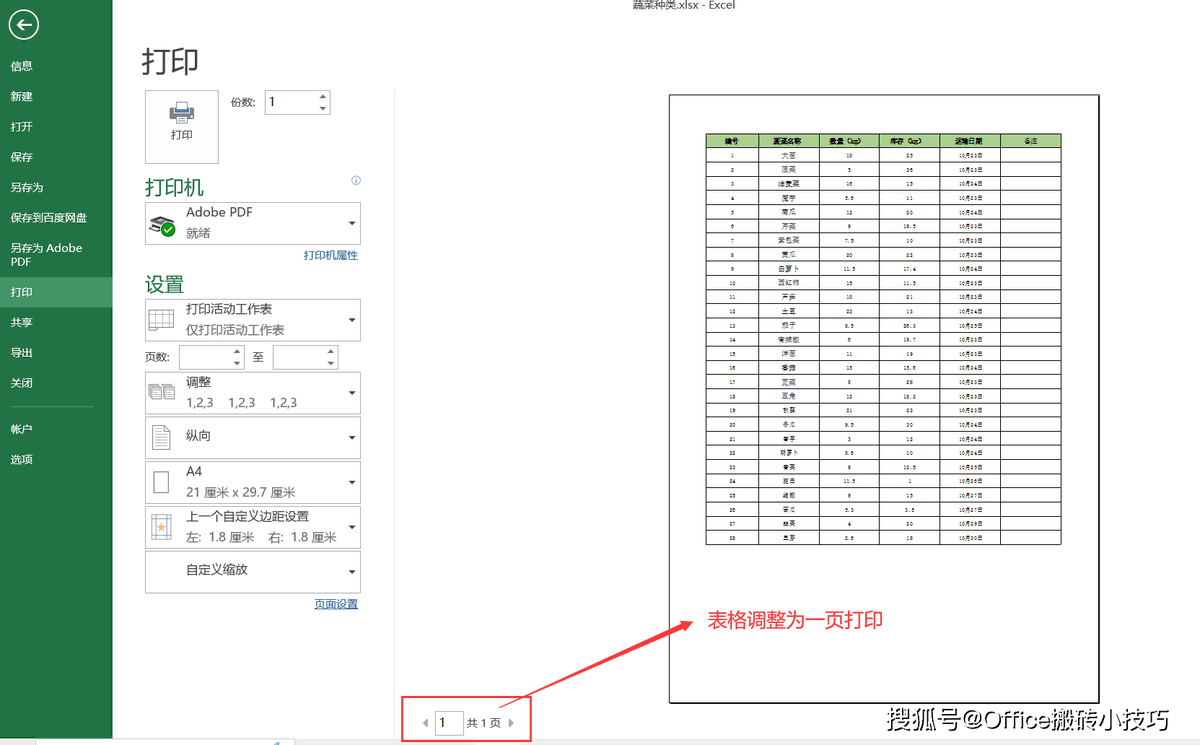This screenshot has height=745, width=1200.
Task: Click the starting page number field
Action: tap(205, 357)
